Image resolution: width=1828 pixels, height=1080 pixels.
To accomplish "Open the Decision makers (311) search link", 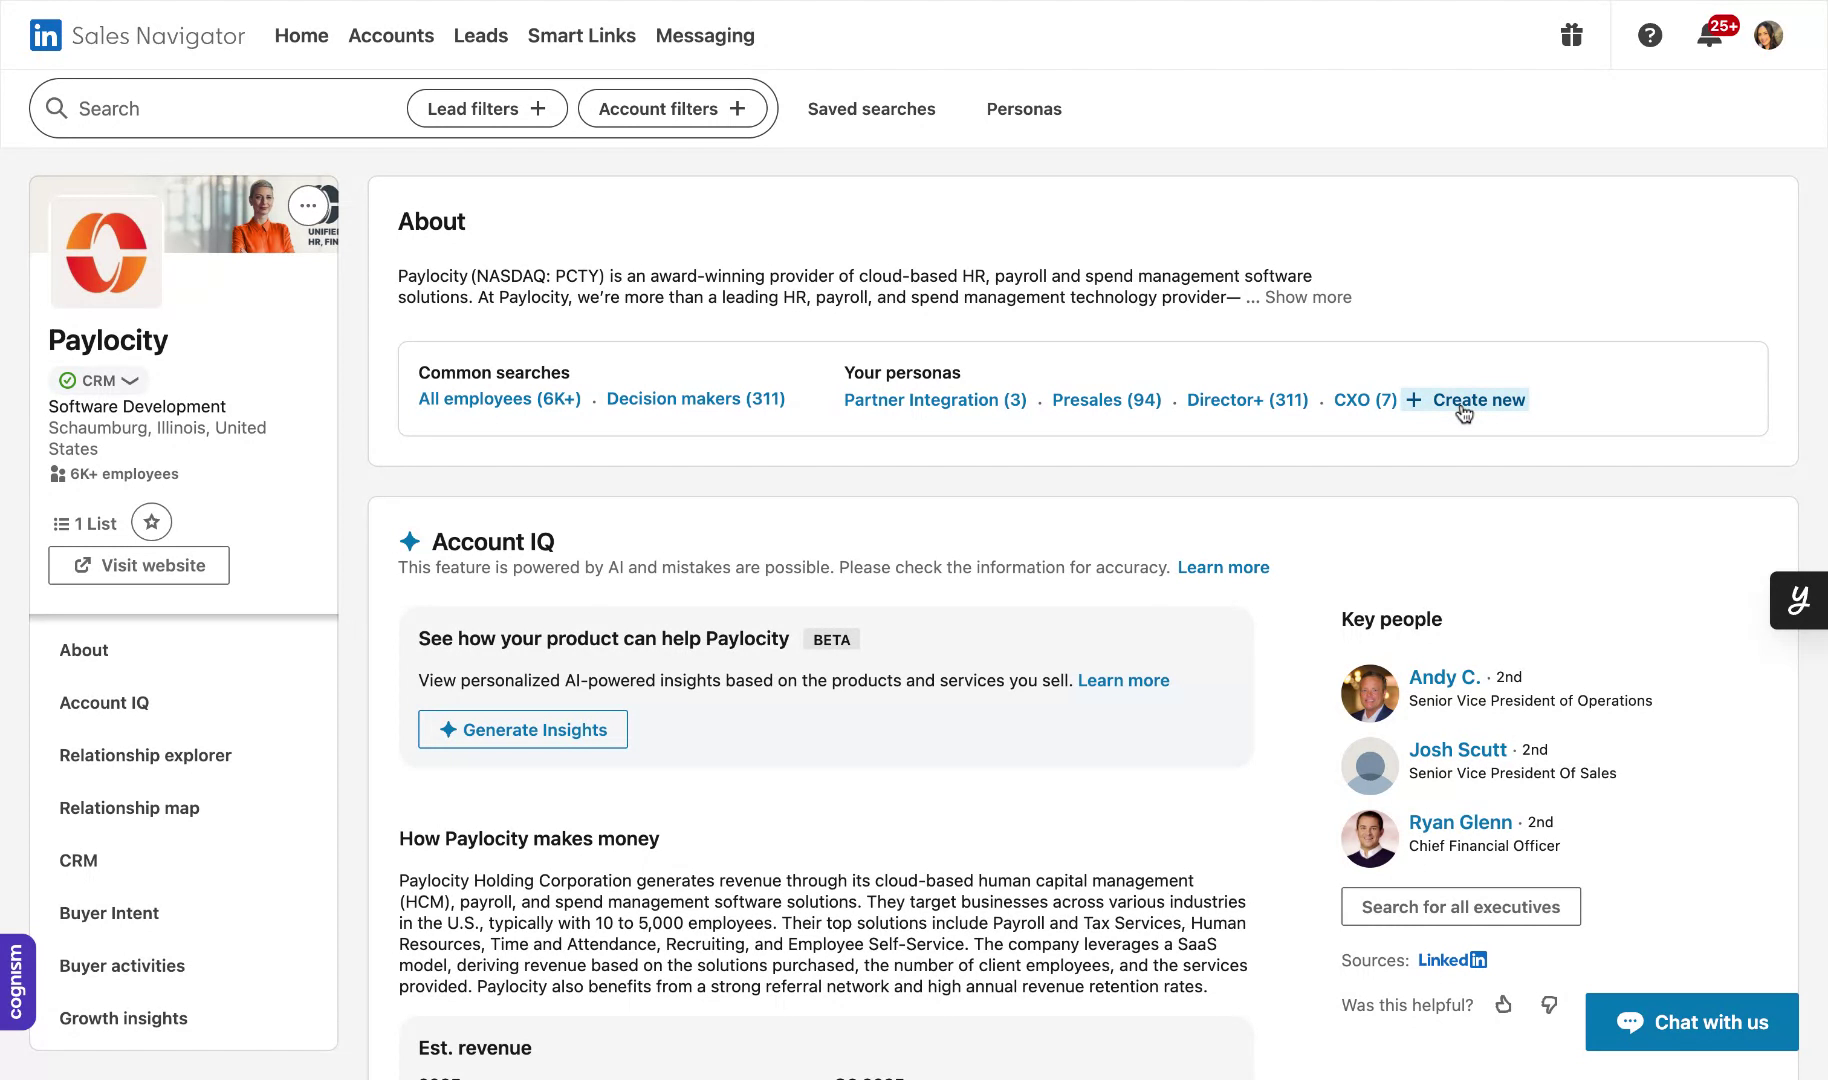I will pyautogui.click(x=695, y=398).
